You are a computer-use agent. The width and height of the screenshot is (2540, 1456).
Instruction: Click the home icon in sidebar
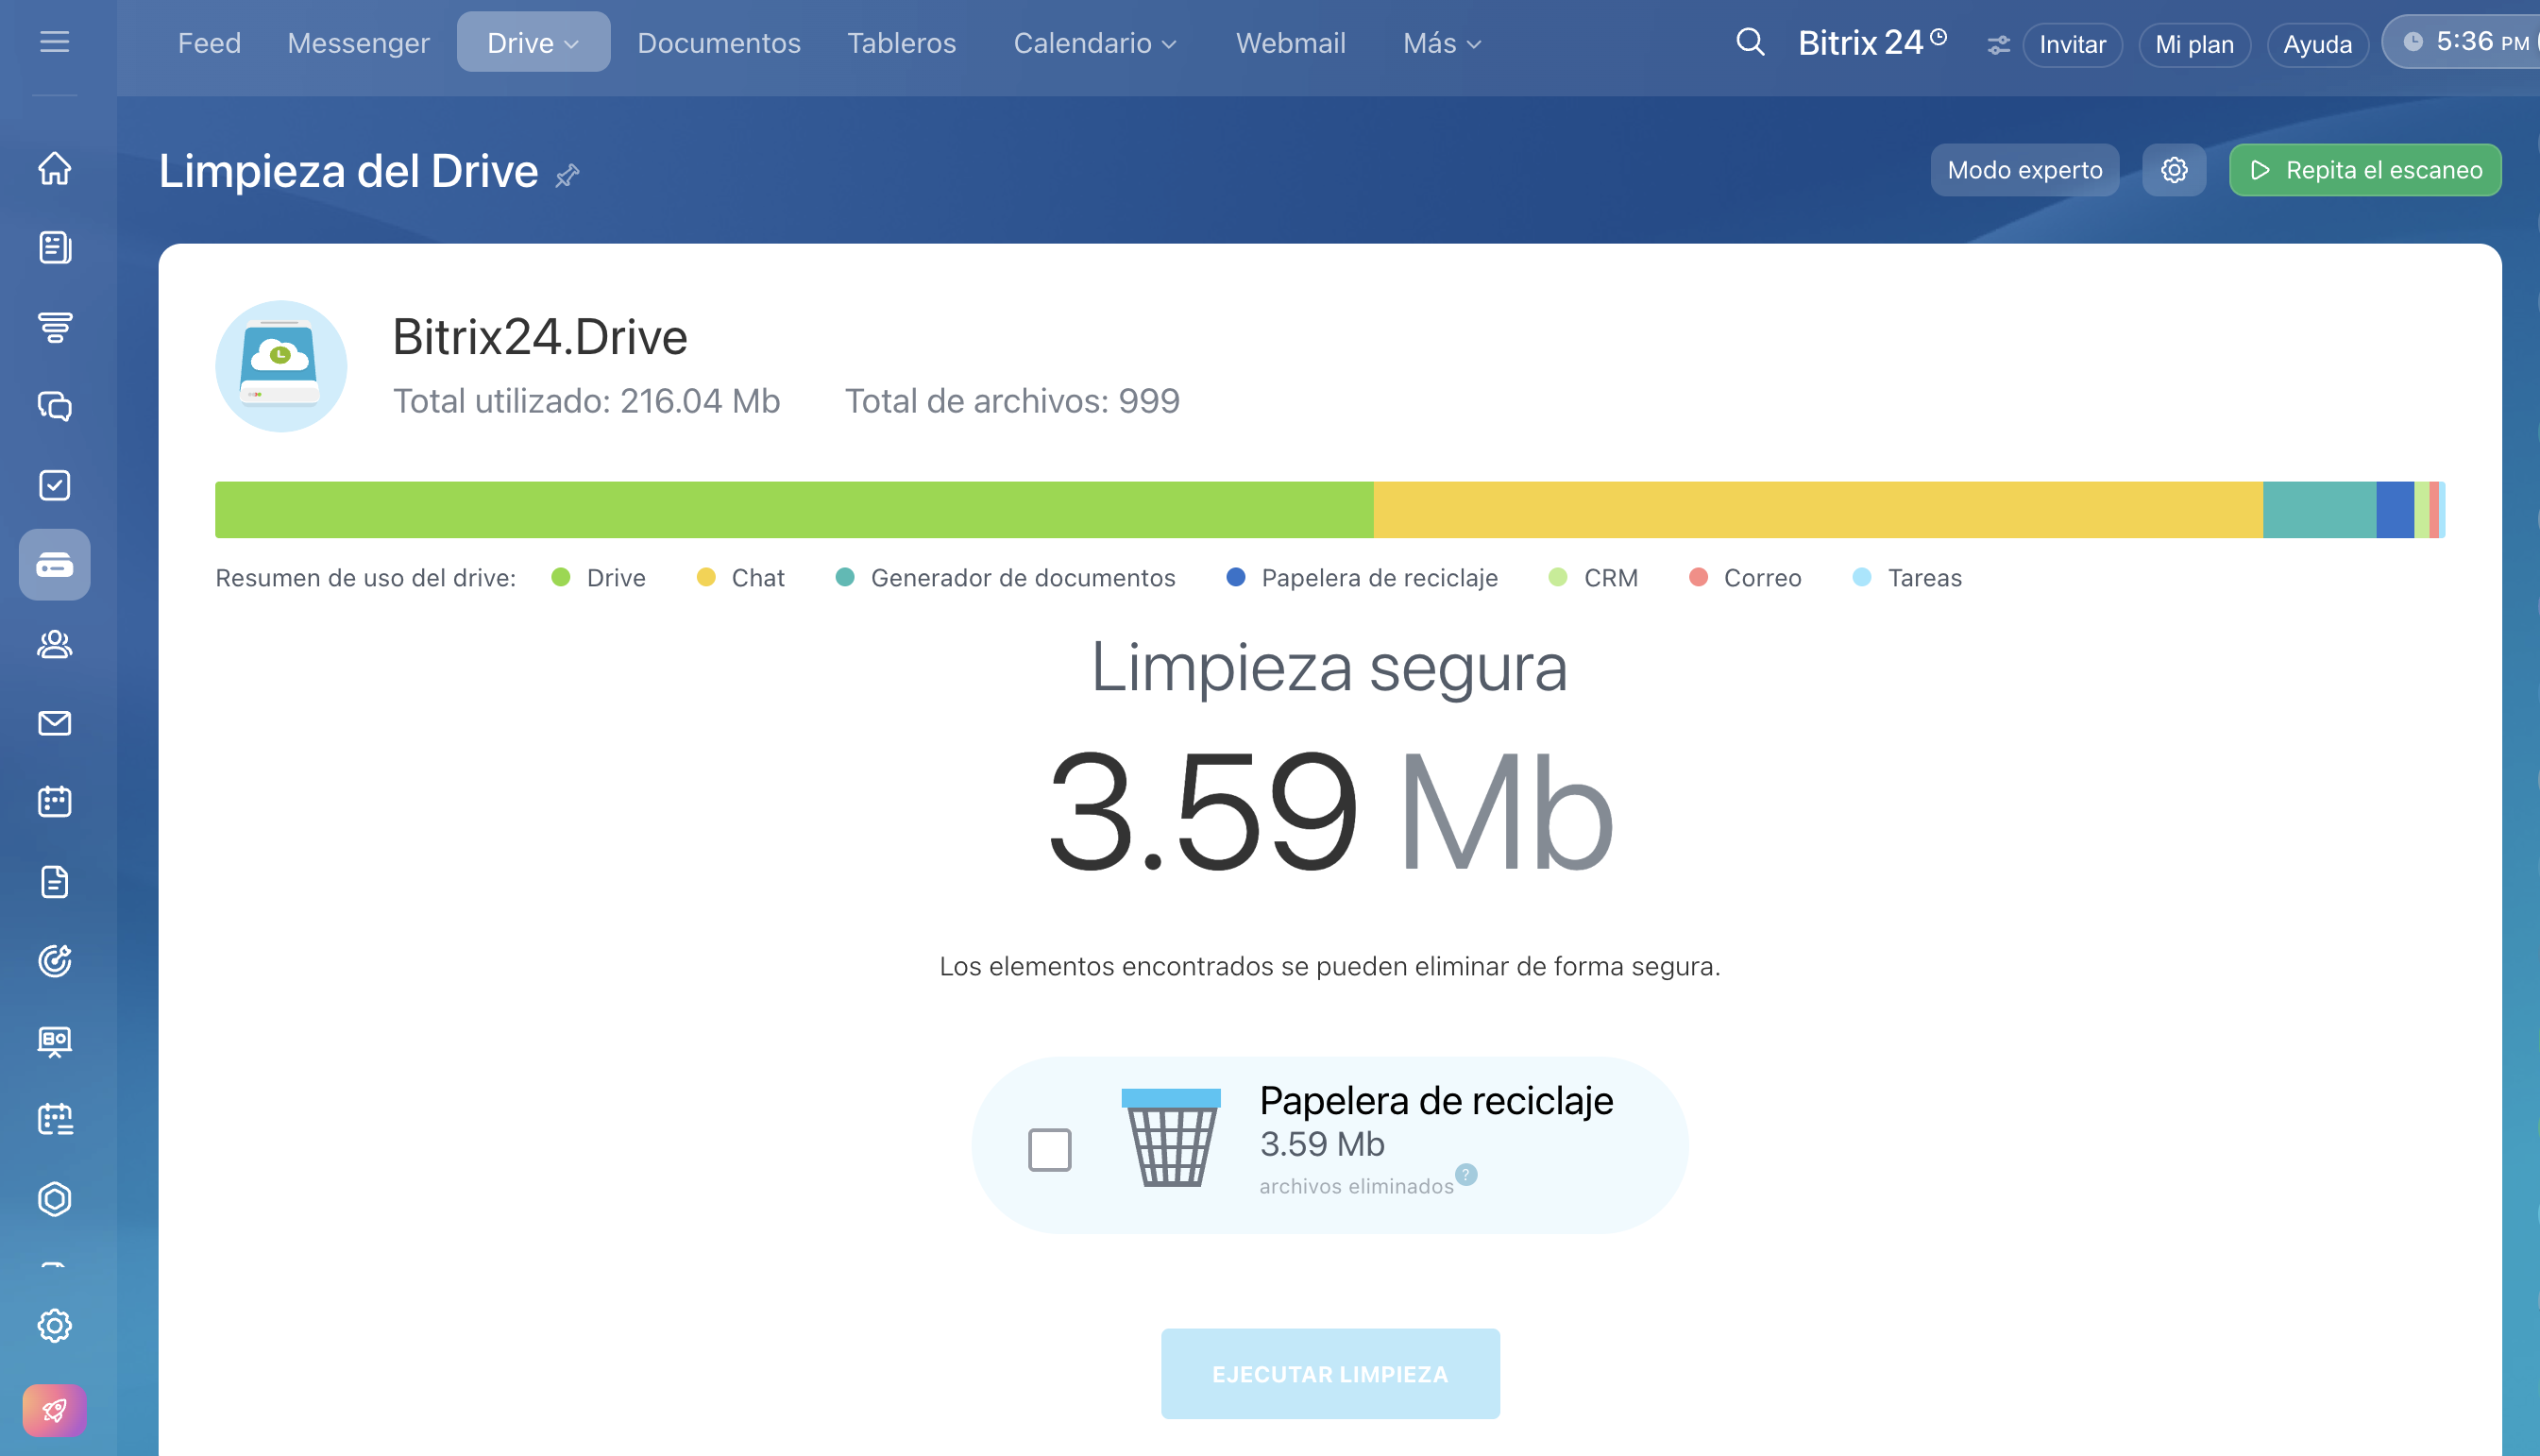click(x=54, y=168)
